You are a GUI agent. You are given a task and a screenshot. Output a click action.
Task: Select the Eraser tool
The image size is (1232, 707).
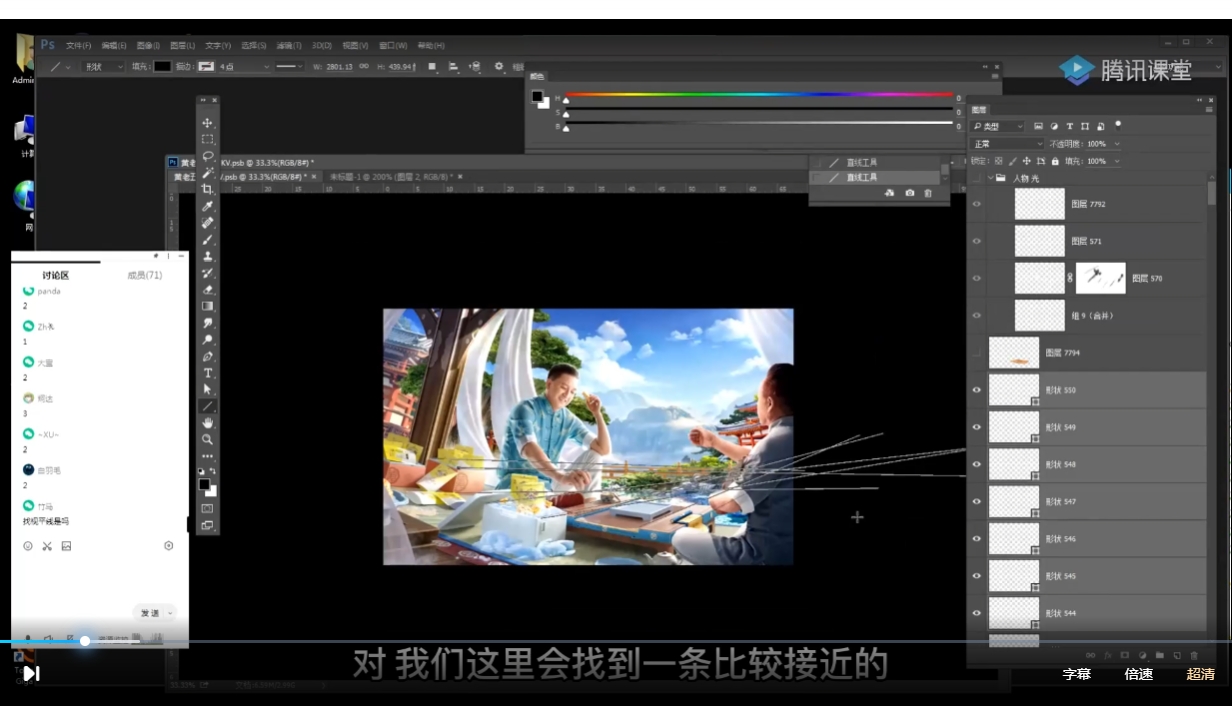click(208, 289)
